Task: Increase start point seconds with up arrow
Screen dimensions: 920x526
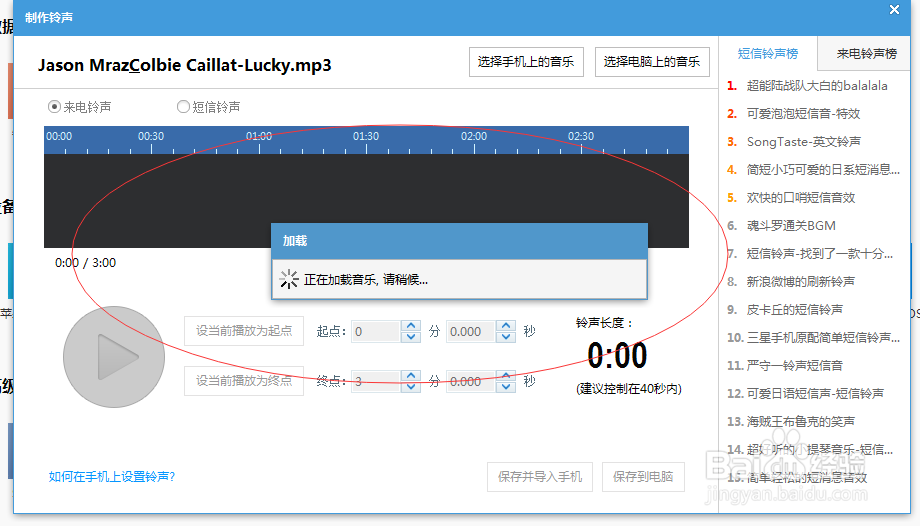Action: 506,325
